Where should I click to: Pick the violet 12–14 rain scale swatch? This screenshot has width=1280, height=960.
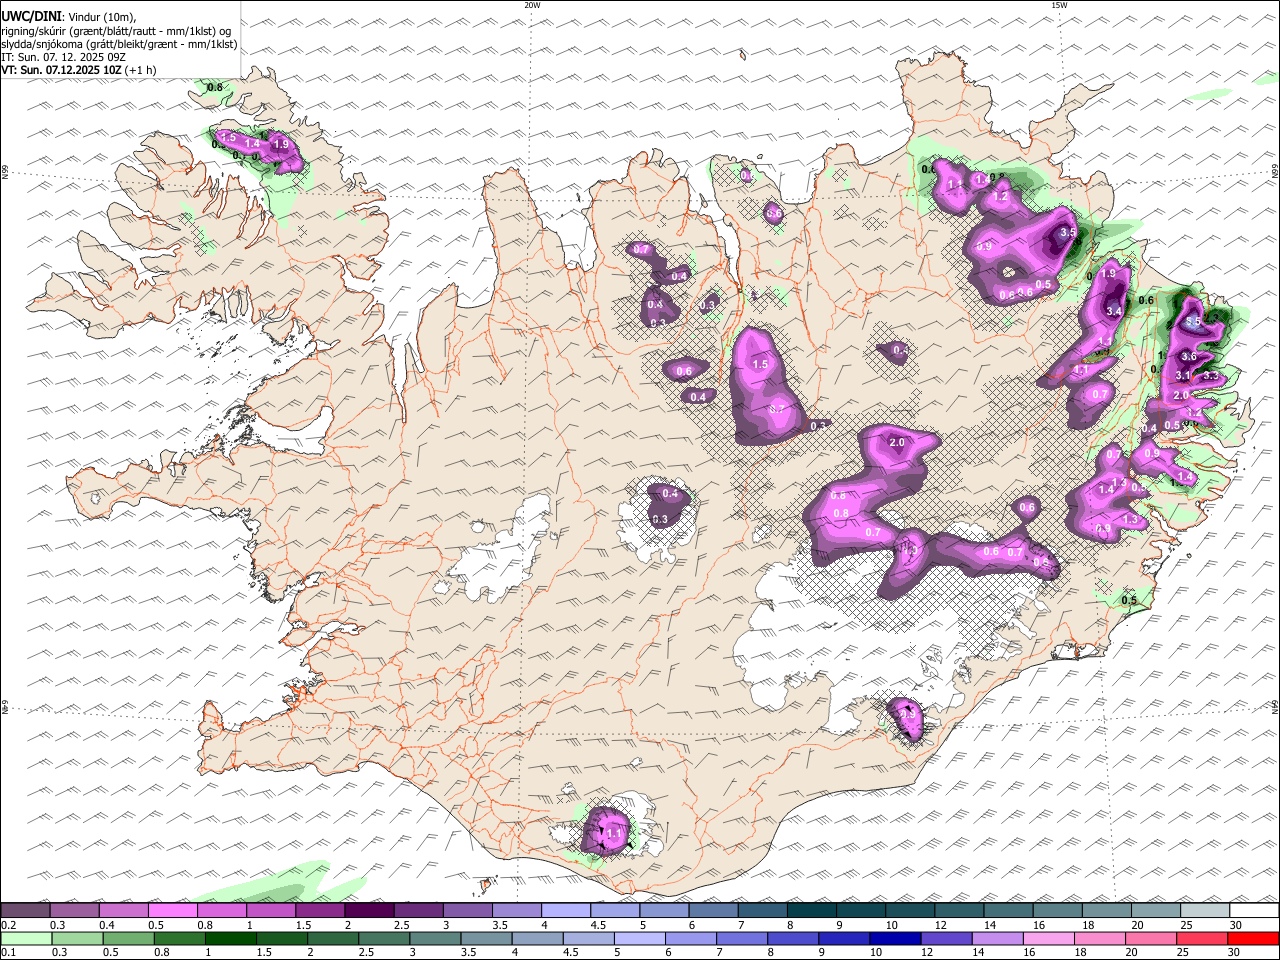[947, 939]
